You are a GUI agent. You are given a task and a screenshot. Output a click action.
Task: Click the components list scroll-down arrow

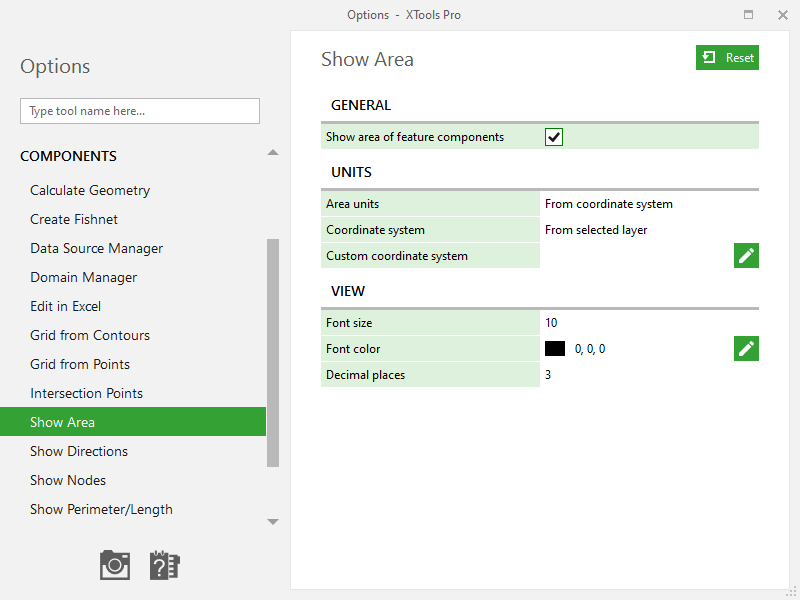(x=273, y=521)
